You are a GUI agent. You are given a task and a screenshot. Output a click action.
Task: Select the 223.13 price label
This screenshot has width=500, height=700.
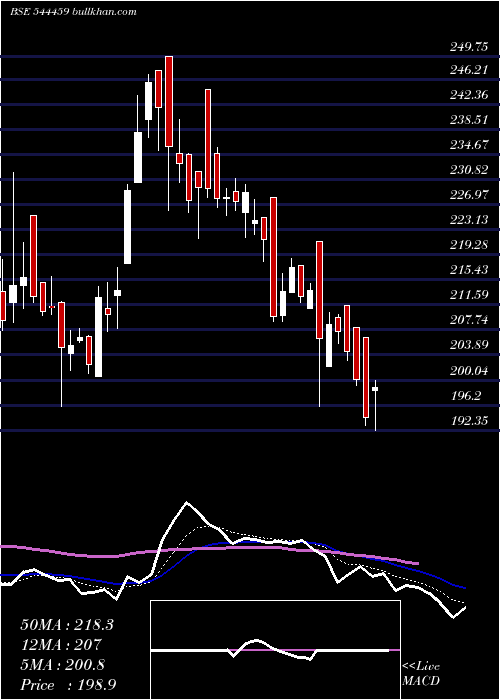(469, 220)
